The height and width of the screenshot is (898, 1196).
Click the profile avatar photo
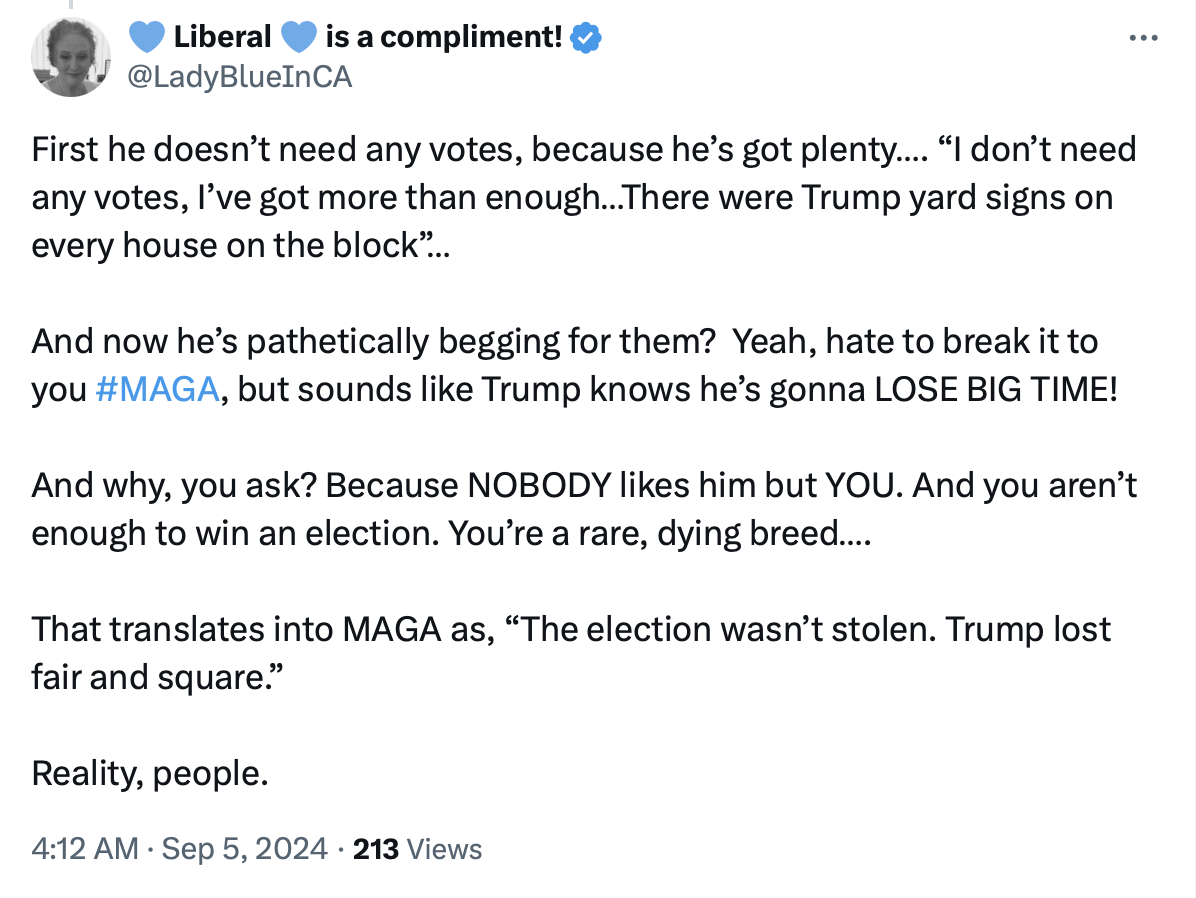click(71, 57)
